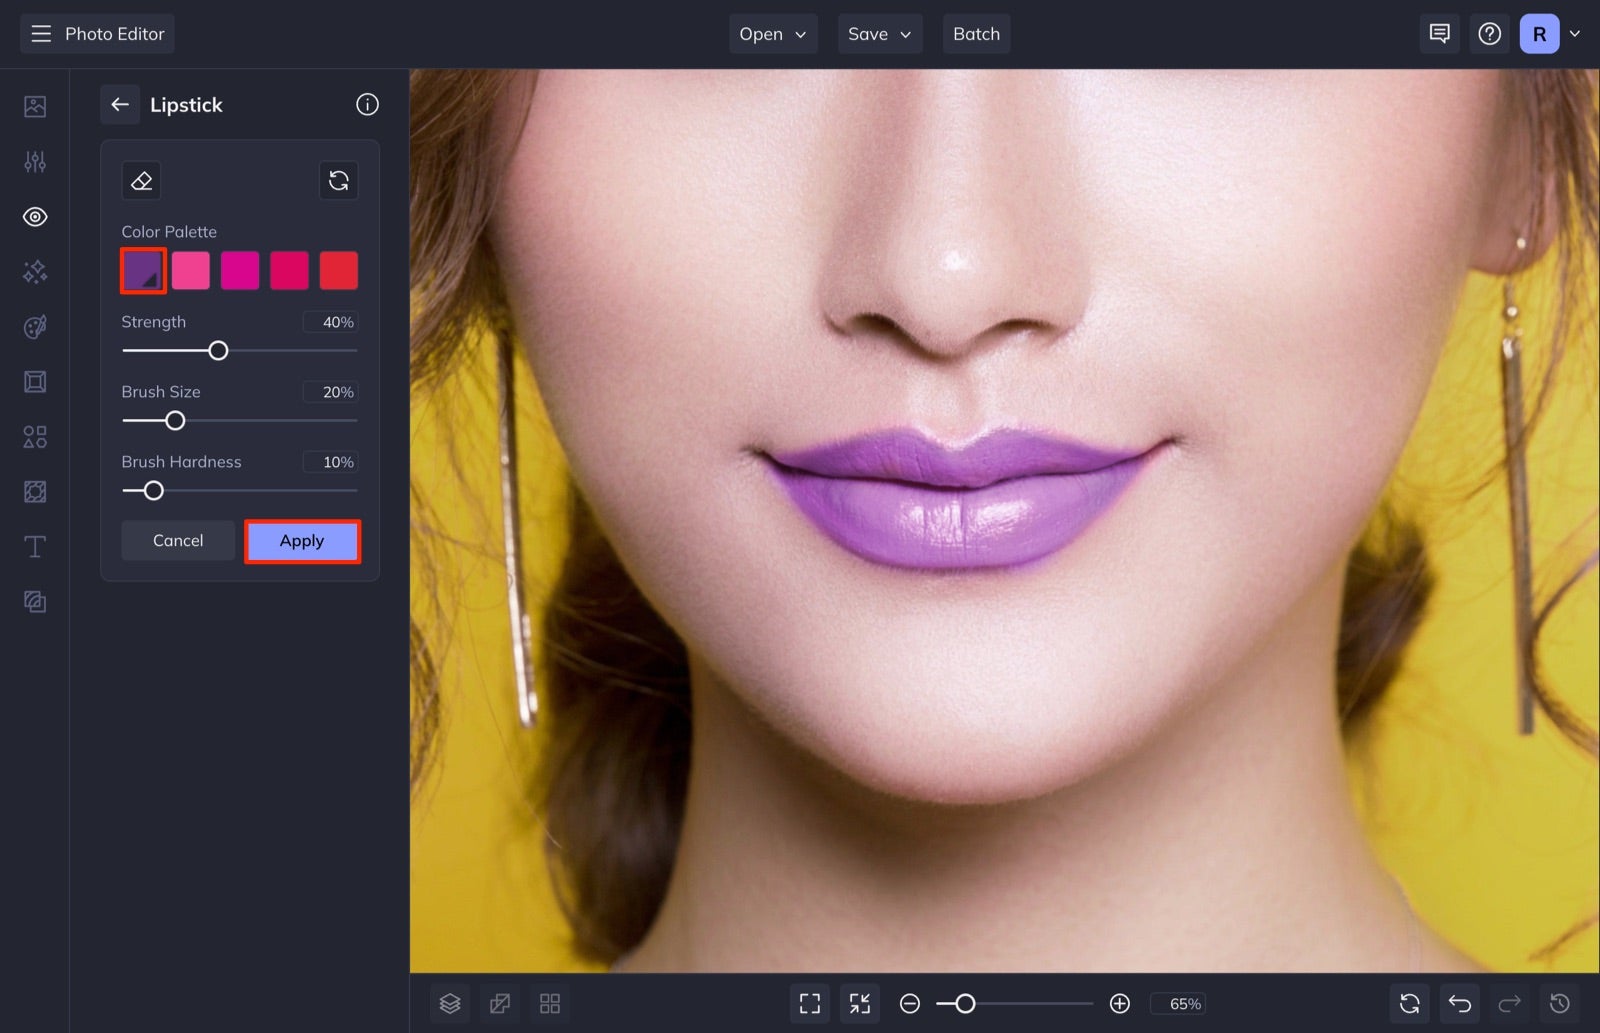Cancel the lipstick edit
Screen dimensions: 1600x1033
(x=177, y=540)
